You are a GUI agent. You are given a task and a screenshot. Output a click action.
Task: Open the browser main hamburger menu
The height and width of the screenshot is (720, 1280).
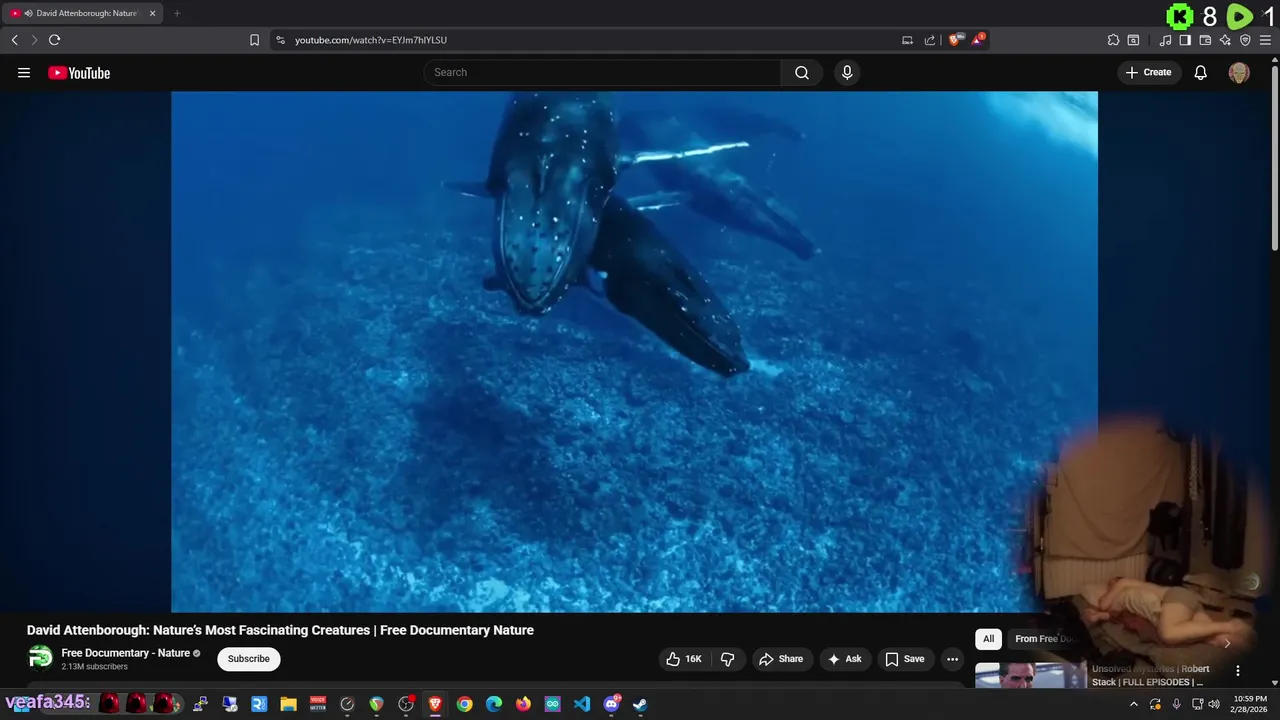(1265, 40)
